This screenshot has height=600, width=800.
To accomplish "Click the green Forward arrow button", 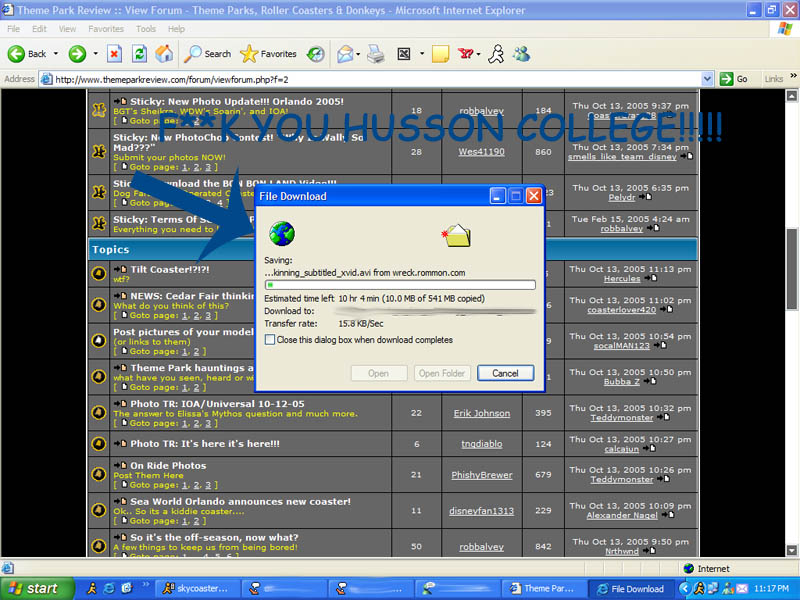I will click(77, 54).
